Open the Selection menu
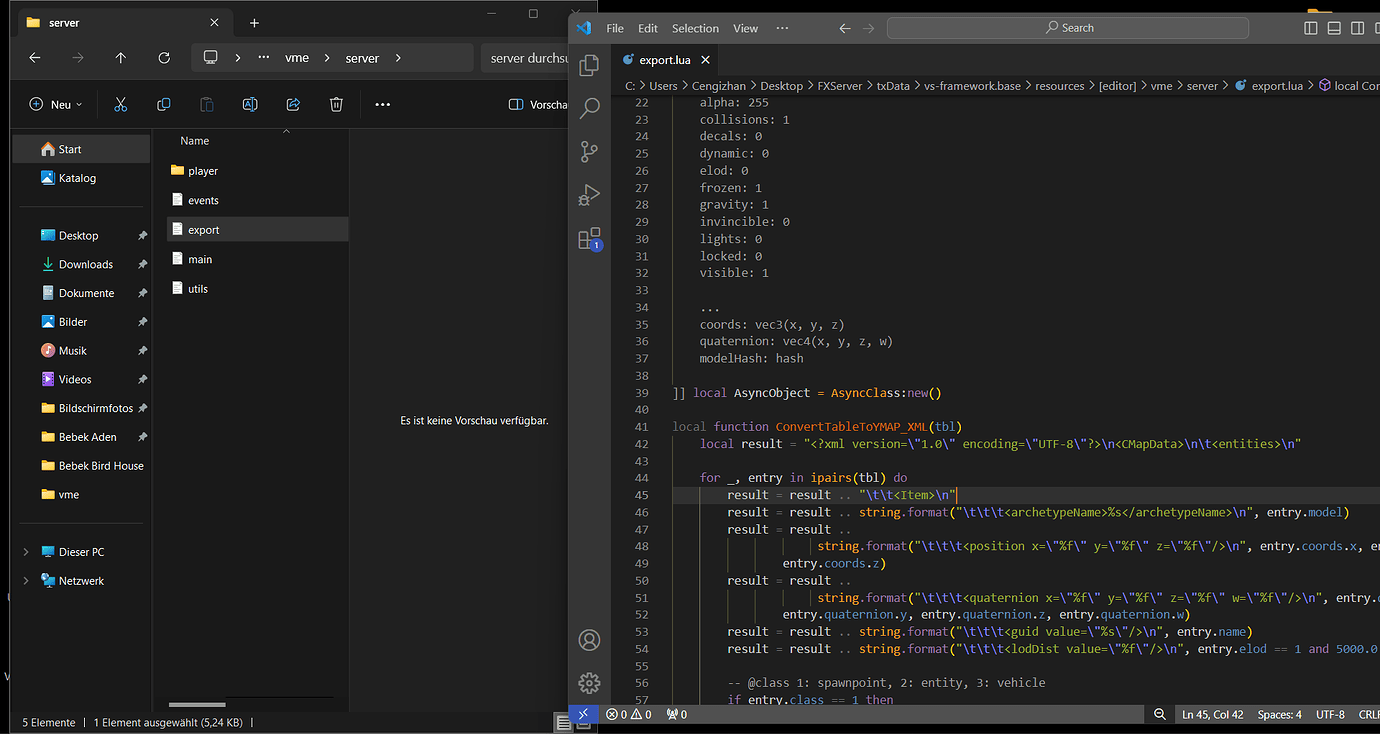The image size is (1380, 734). click(x=695, y=28)
